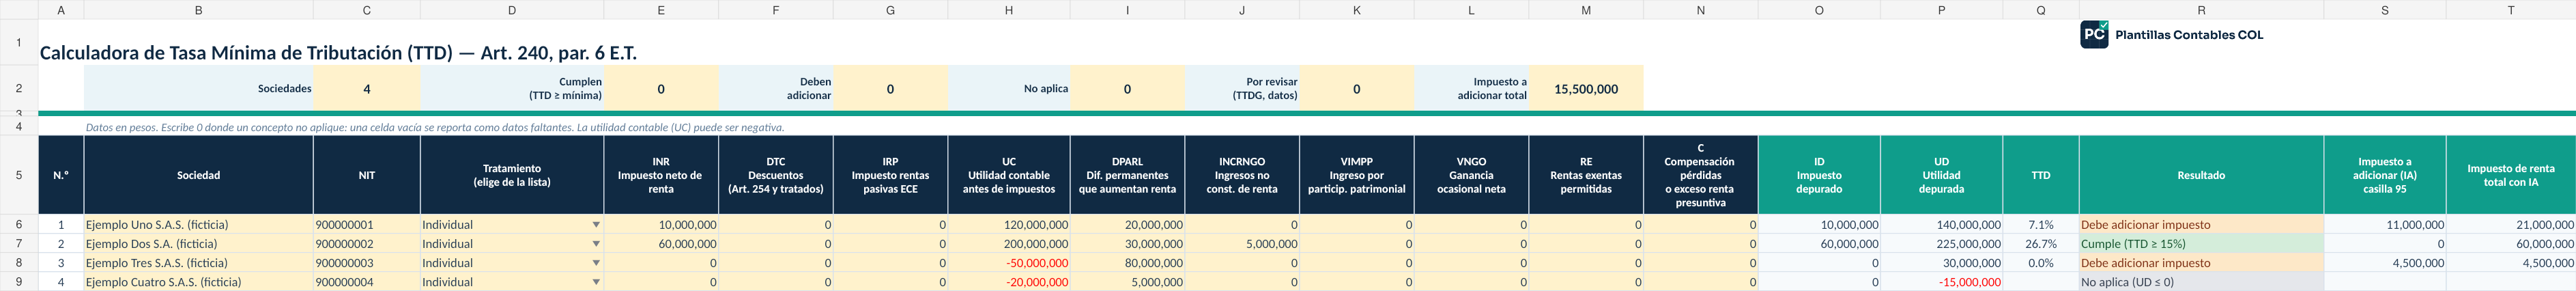This screenshot has width=2576, height=291.
Task: Select row 5 header
Action: coord(19,175)
